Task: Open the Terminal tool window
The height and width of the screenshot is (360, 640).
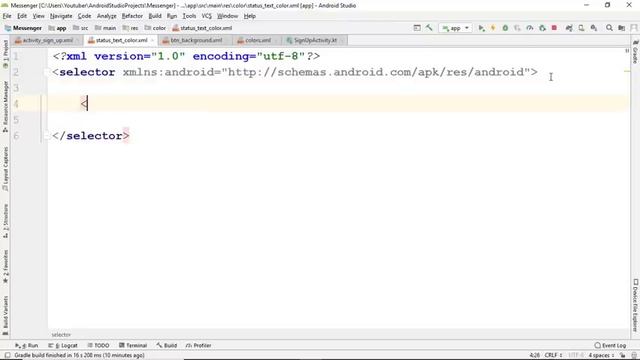Action: pos(133,345)
